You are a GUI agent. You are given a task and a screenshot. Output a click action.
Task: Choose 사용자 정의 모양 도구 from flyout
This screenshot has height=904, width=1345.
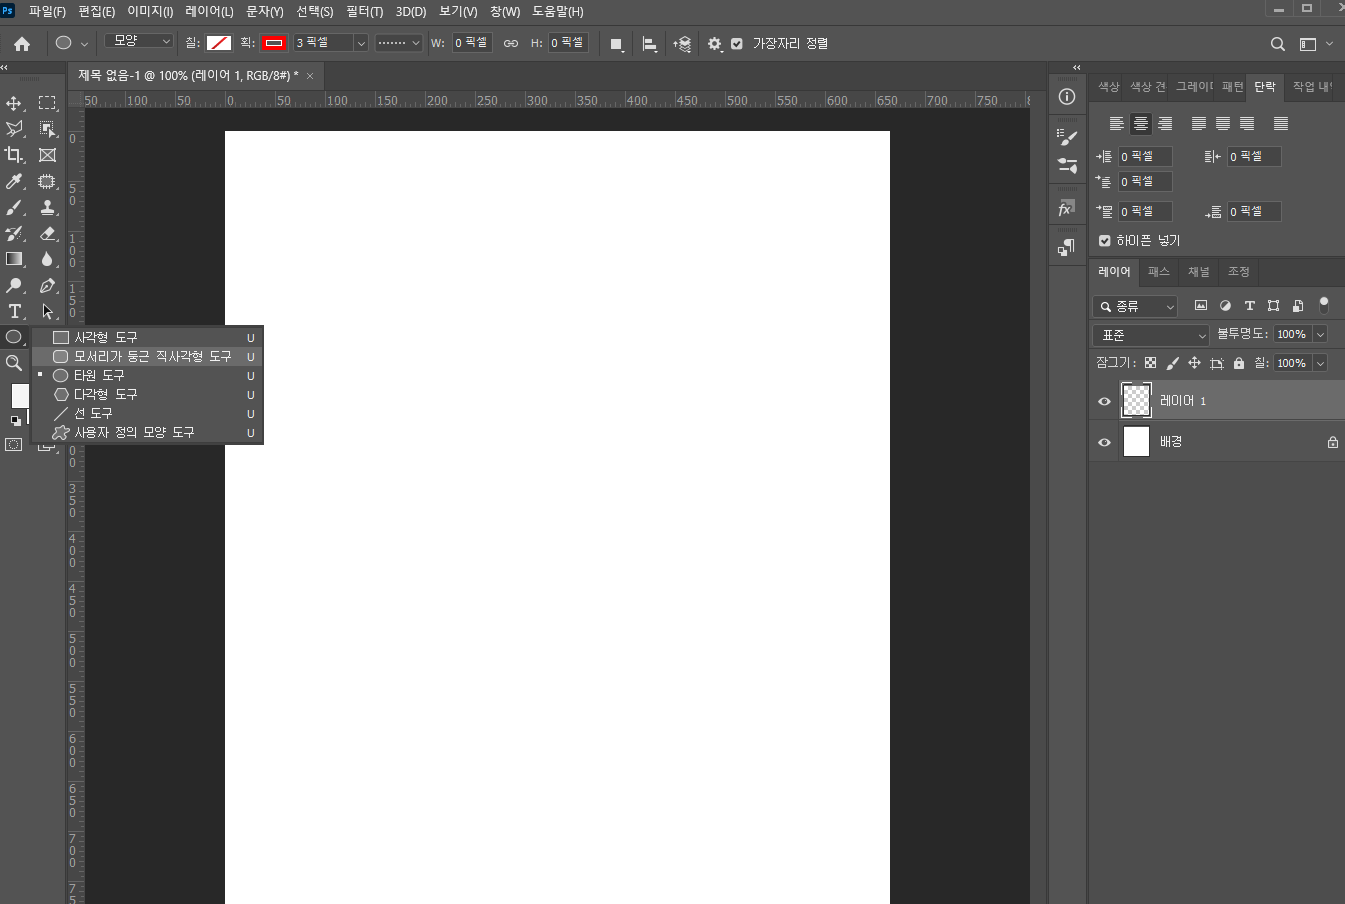[x=148, y=432]
